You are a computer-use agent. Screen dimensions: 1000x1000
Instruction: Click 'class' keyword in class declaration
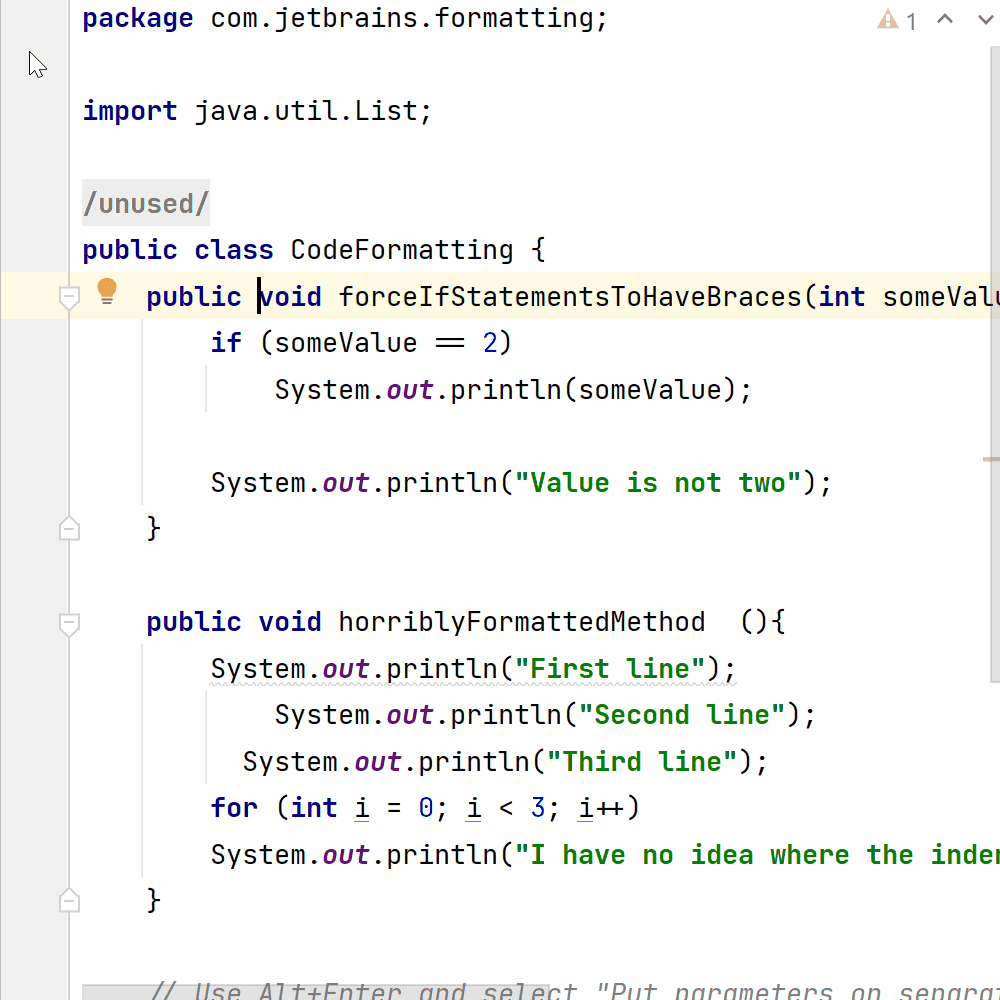click(x=234, y=250)
